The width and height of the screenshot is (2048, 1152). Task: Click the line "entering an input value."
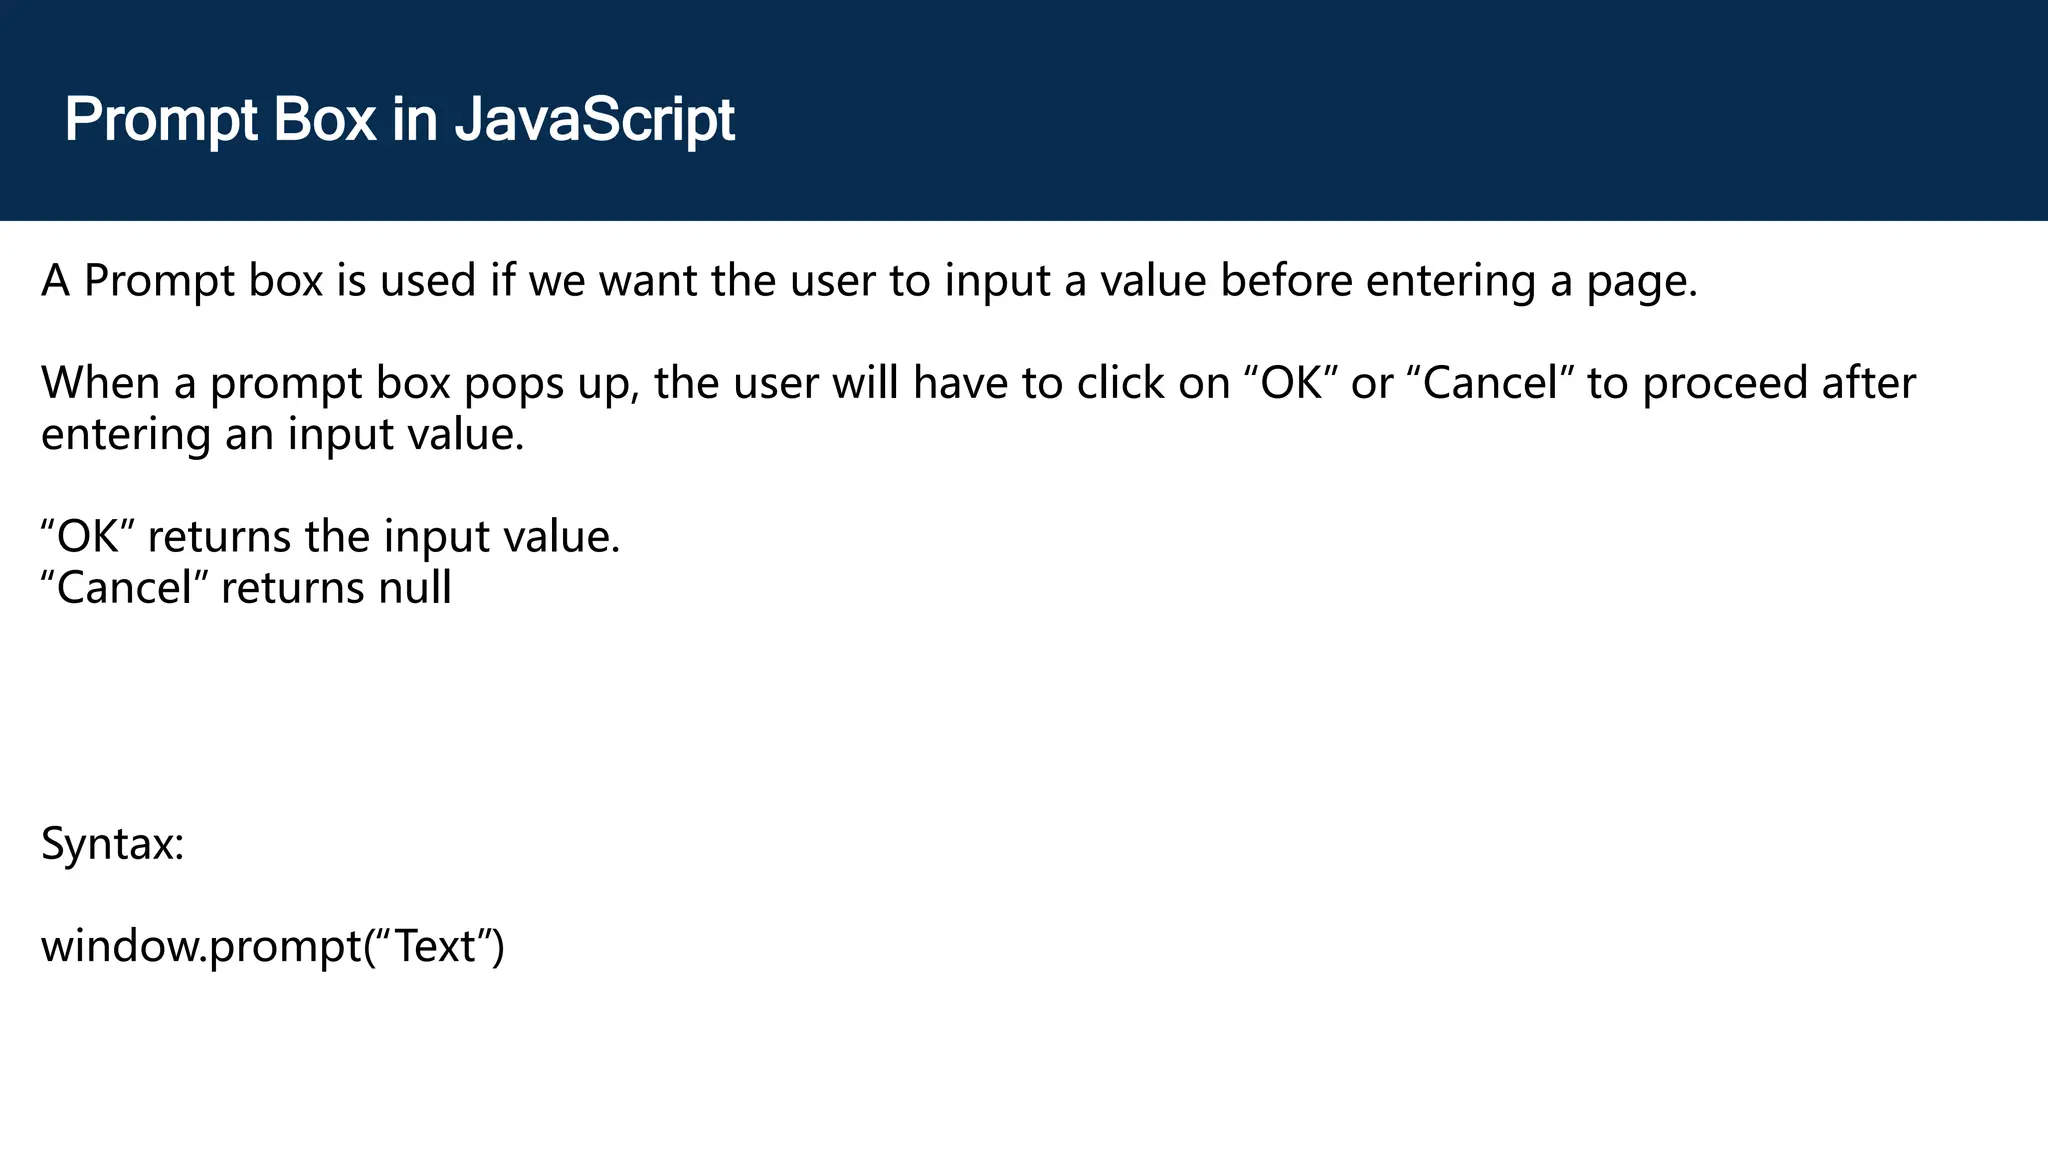(282, 435)
